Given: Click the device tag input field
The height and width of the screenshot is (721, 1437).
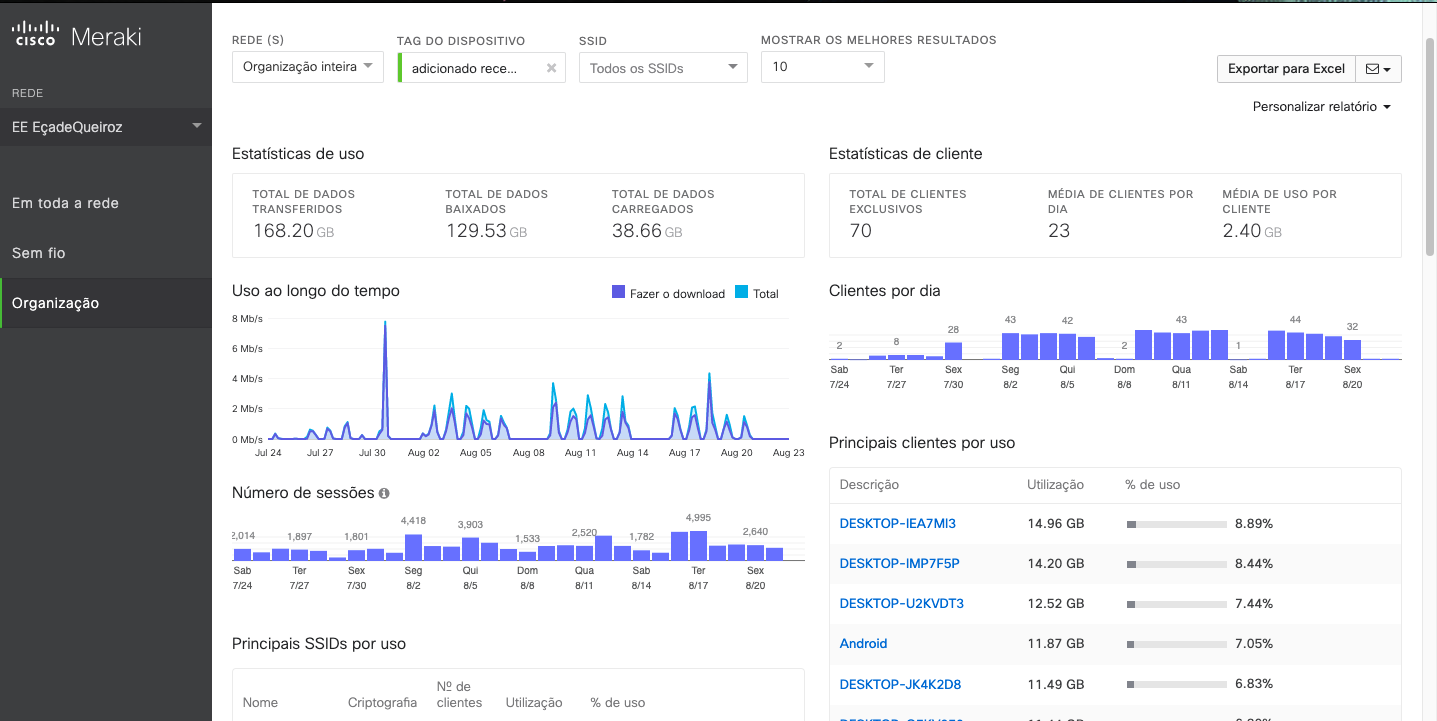Looking at the screenshot, I should tap(470, 68).
